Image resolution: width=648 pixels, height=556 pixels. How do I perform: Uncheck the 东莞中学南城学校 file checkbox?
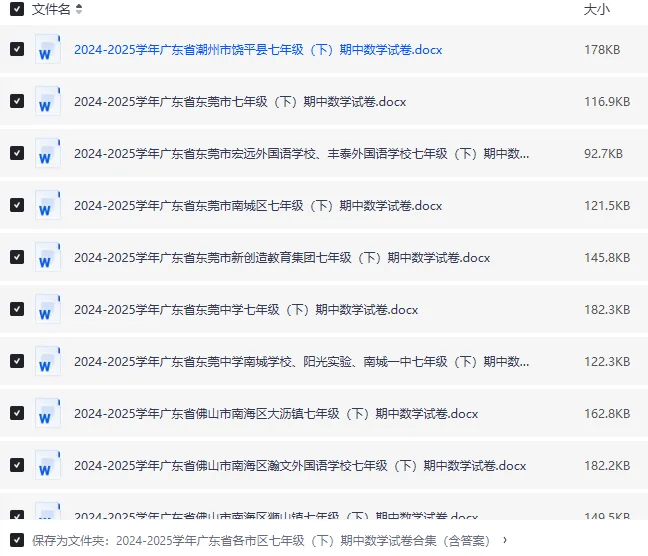pyautogui.click(x=17, y=362)
